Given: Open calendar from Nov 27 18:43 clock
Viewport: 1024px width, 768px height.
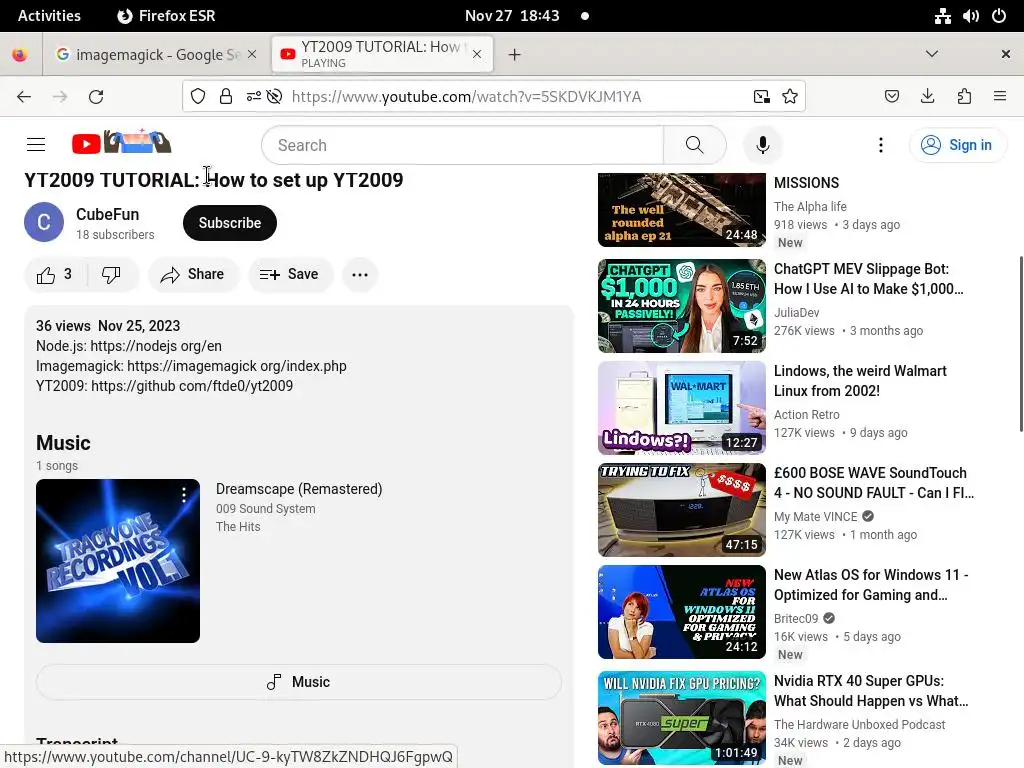Looking at the screenshot, I should pos(512,16).
